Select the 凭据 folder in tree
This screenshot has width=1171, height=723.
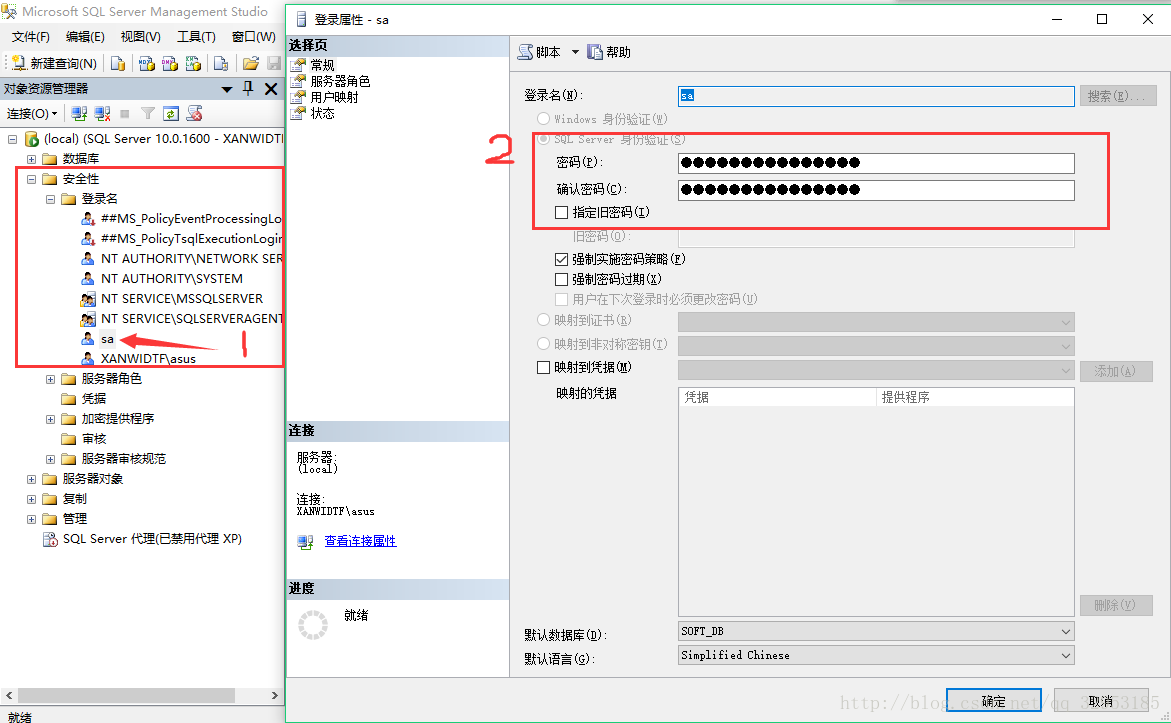(x=94, y=399)
